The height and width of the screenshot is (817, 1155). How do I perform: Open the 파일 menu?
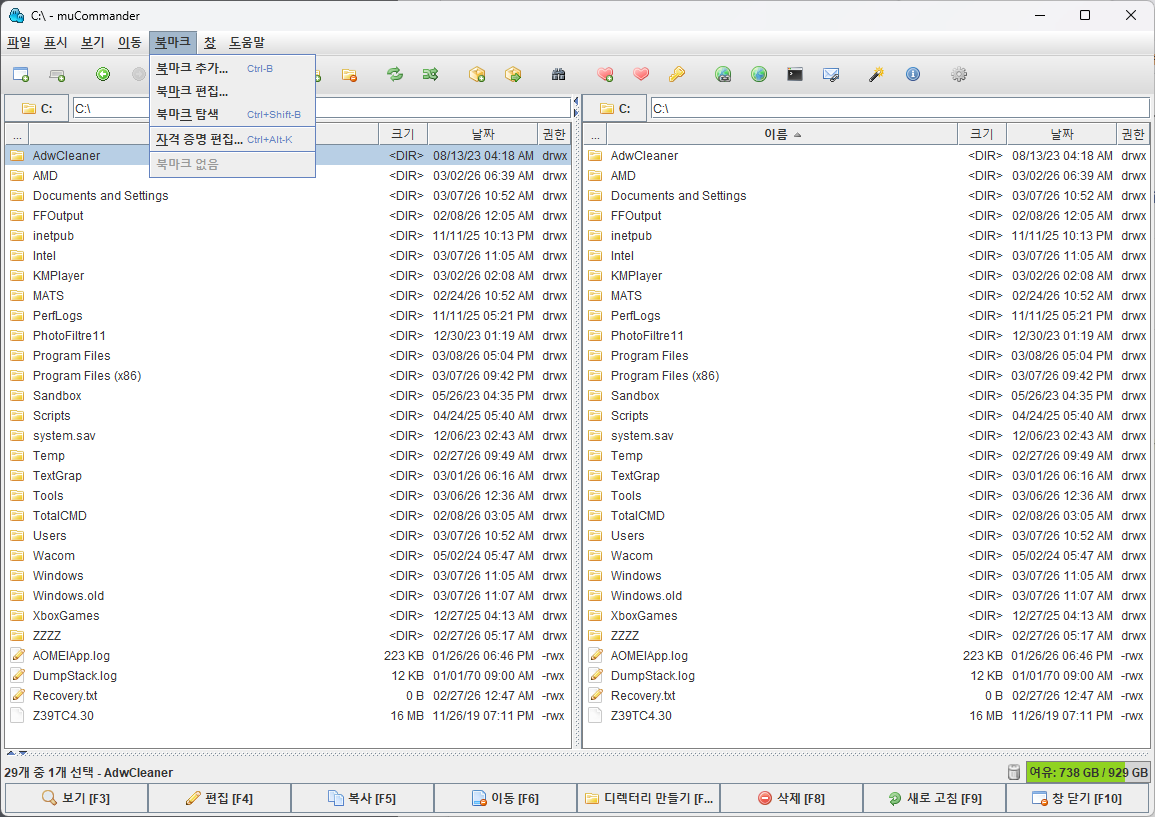pos(19,43)
